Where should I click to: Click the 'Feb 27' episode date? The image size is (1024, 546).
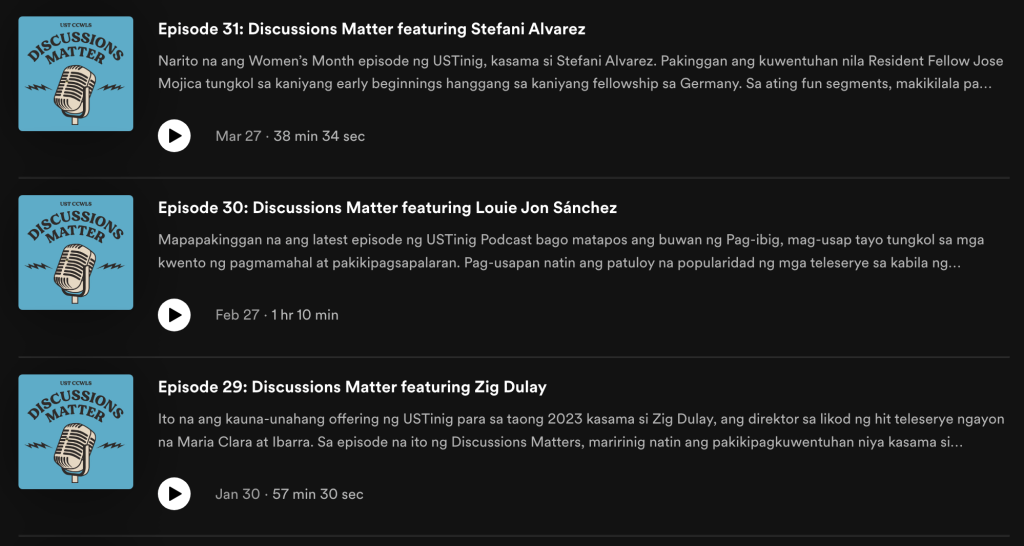coord(237,315)
